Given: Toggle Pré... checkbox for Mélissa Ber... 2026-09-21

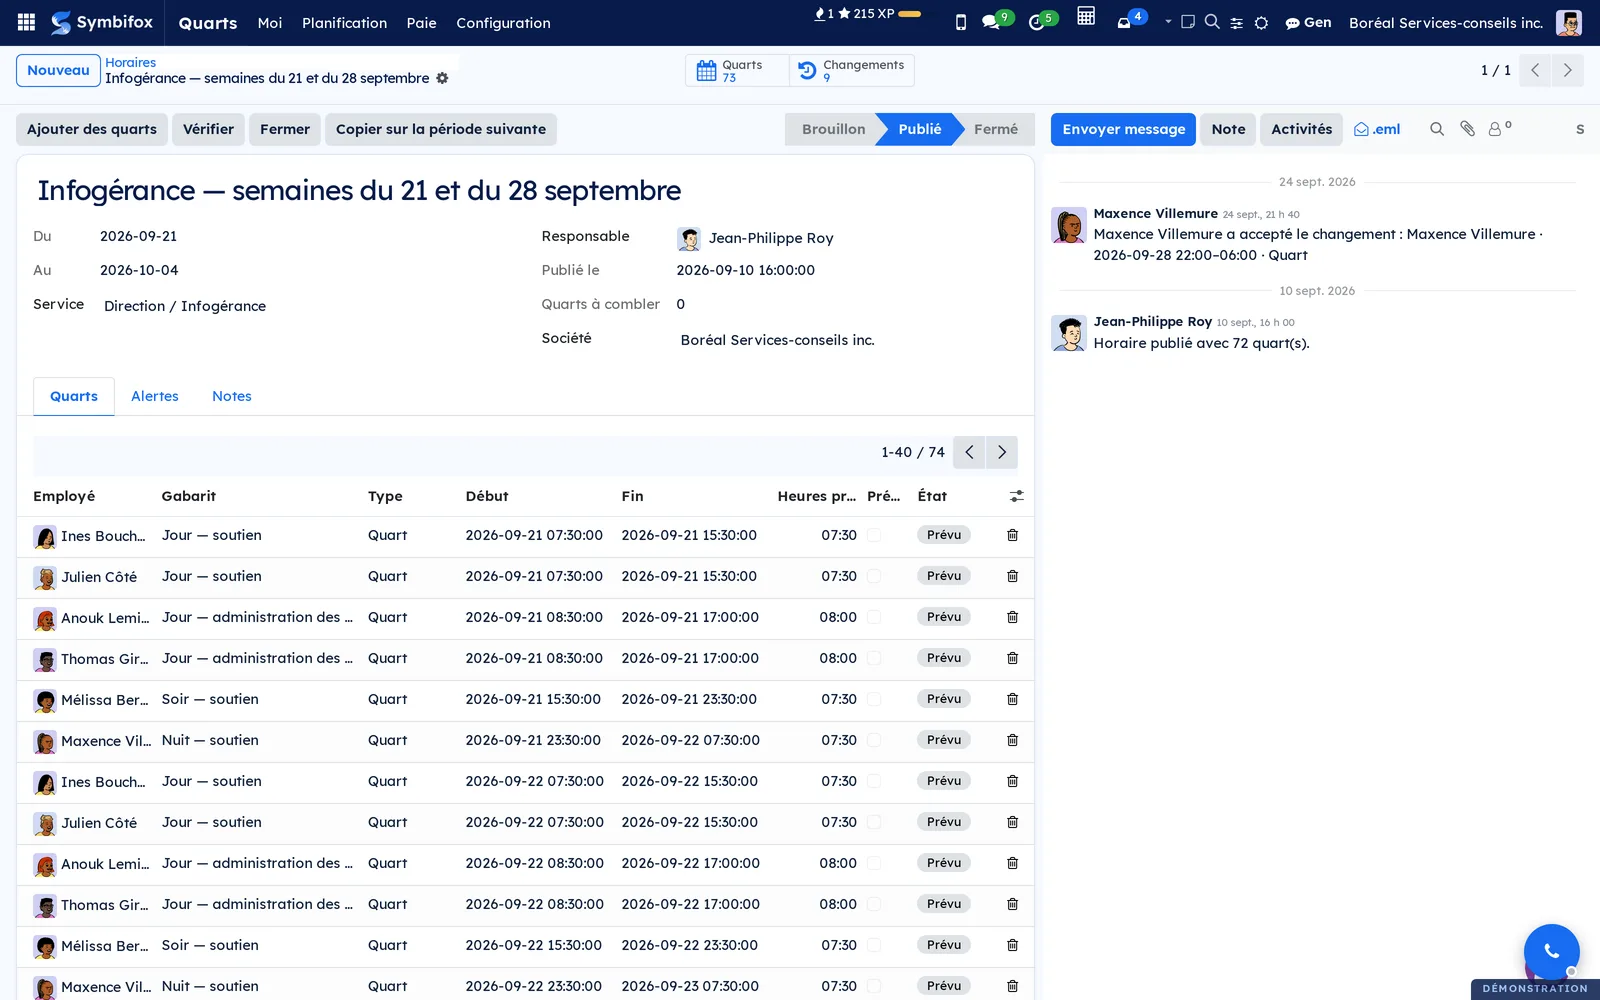Looking at the screenshot, I should coord(874,699).
